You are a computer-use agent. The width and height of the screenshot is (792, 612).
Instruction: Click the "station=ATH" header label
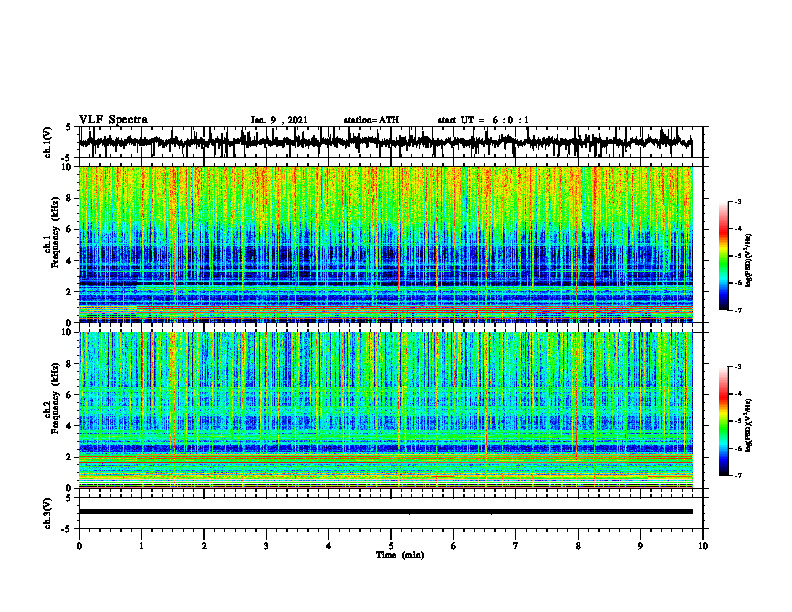click(371, 120)
